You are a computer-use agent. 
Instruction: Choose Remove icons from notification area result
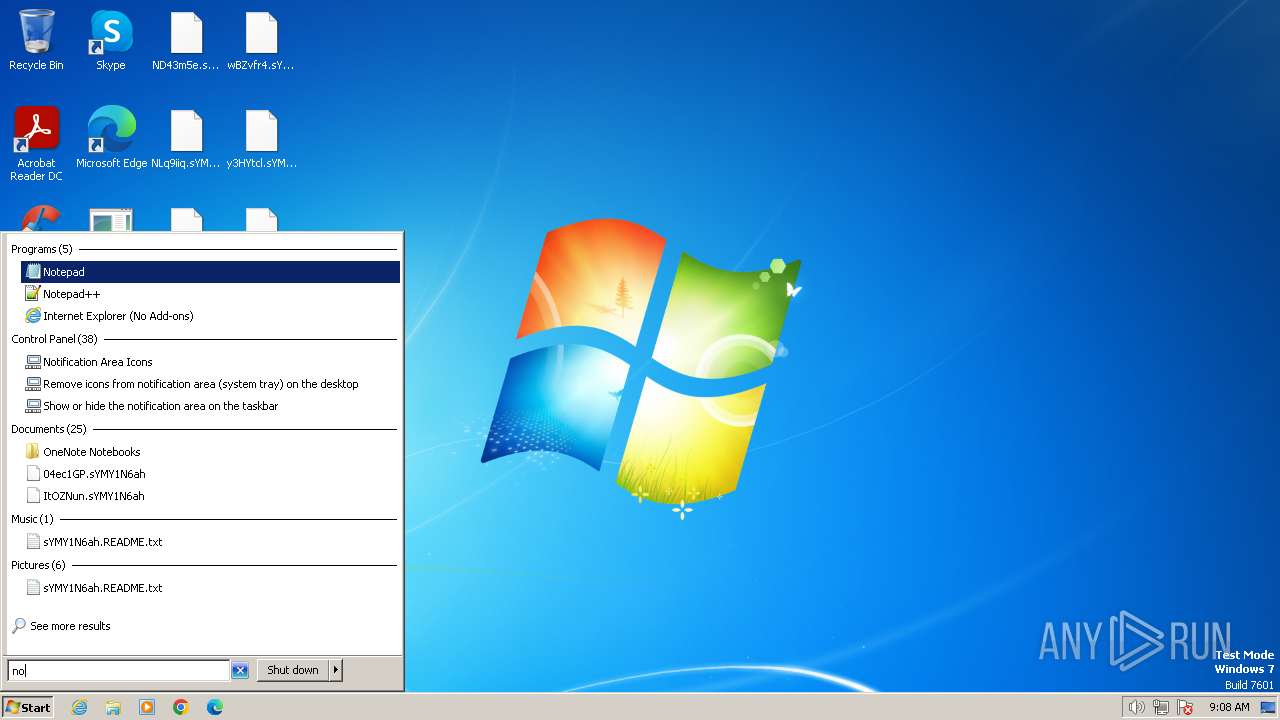(210, 384)
